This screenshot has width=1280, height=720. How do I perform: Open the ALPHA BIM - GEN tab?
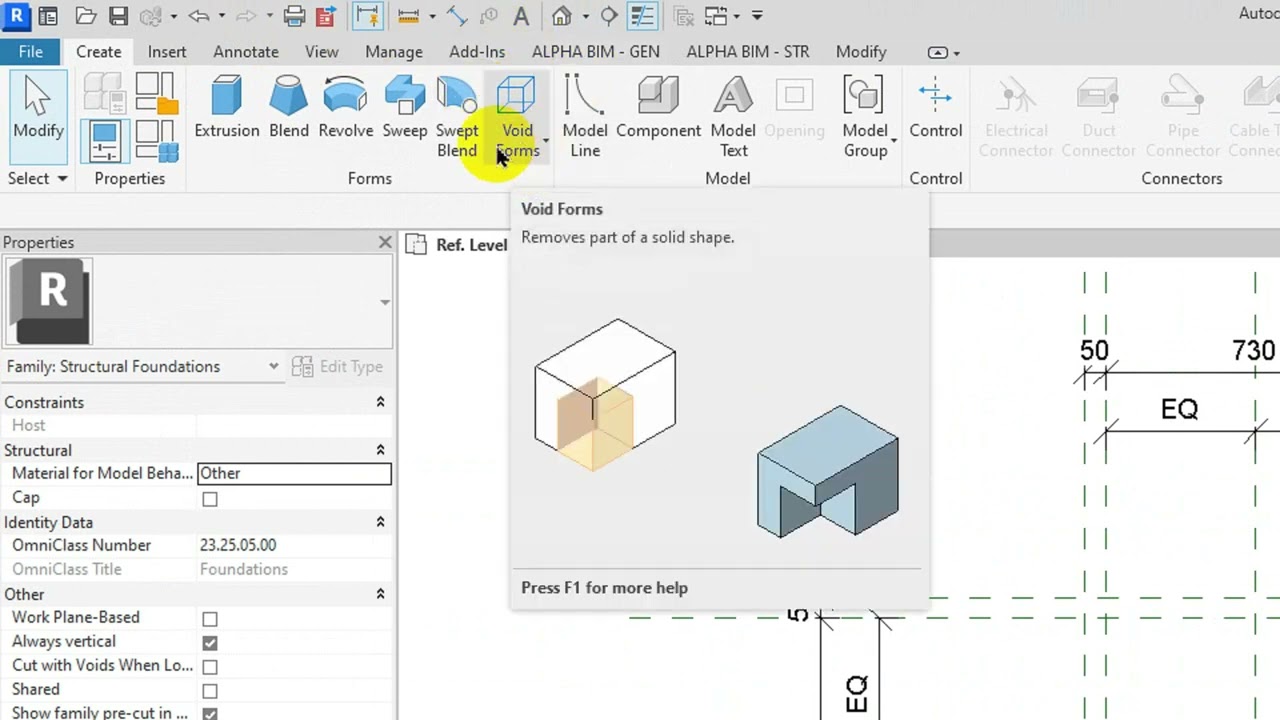(x=595, y=52)
